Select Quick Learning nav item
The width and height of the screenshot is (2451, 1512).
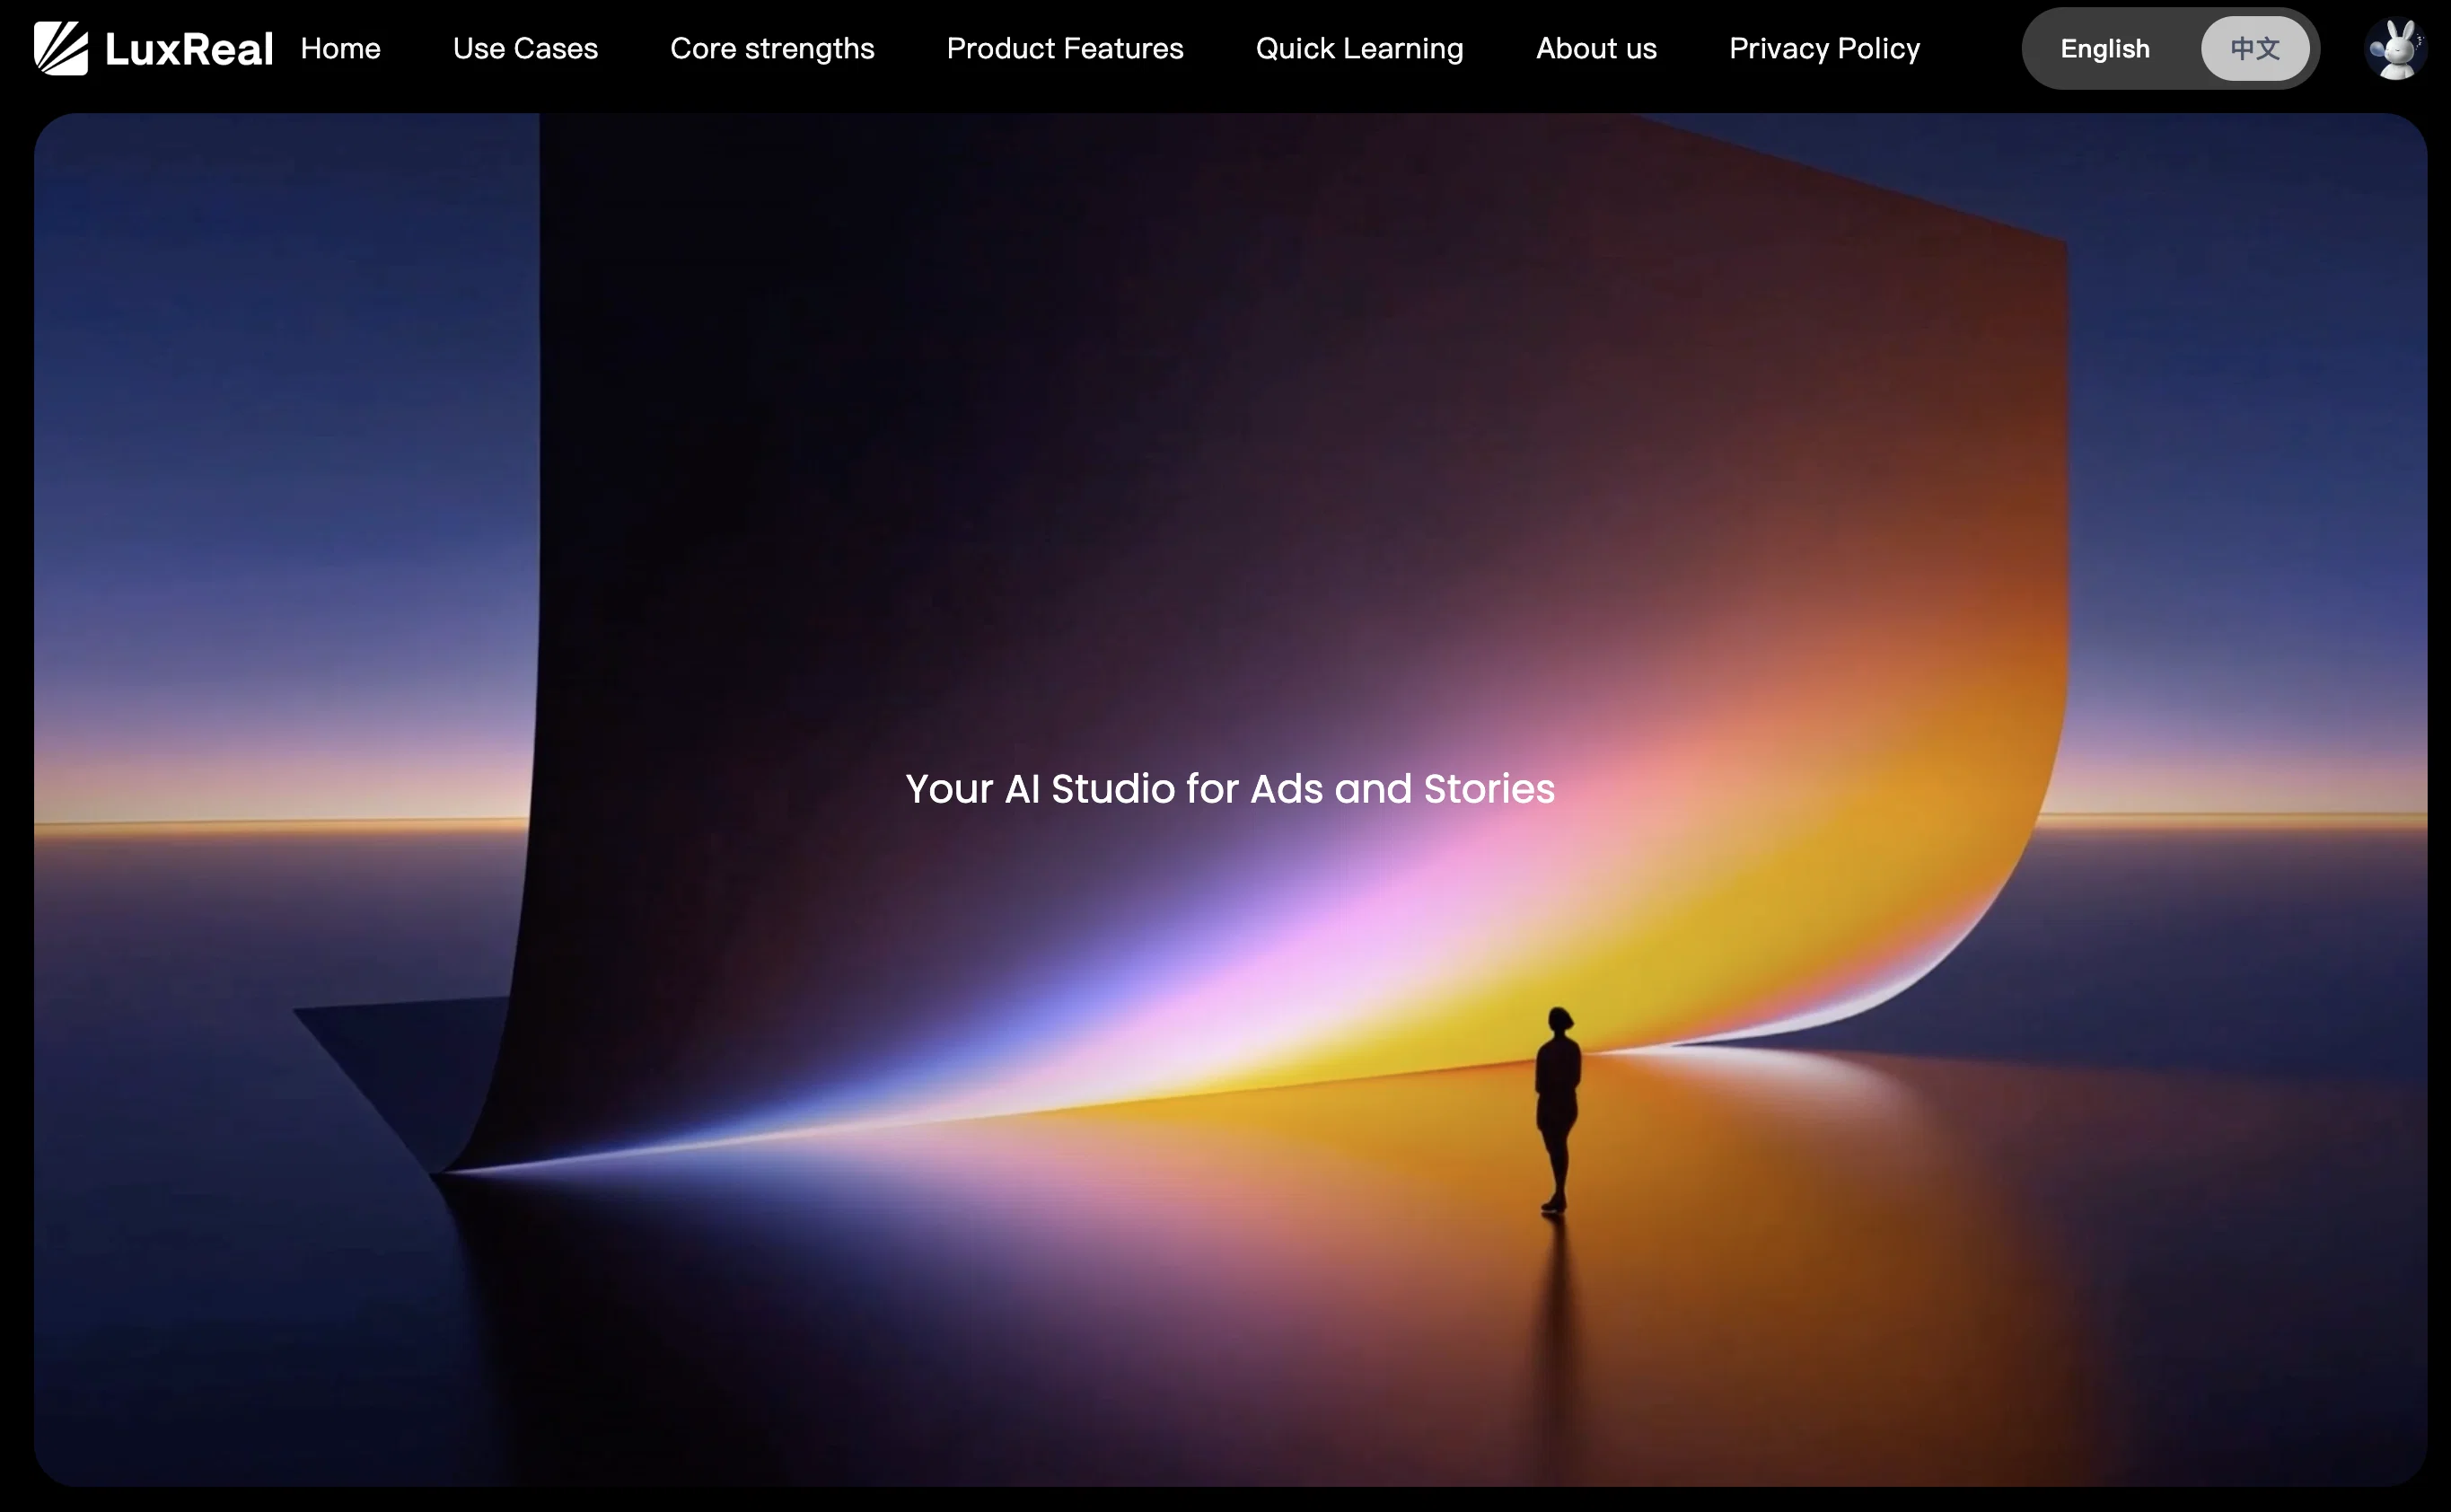click(x=1359, y=48)
